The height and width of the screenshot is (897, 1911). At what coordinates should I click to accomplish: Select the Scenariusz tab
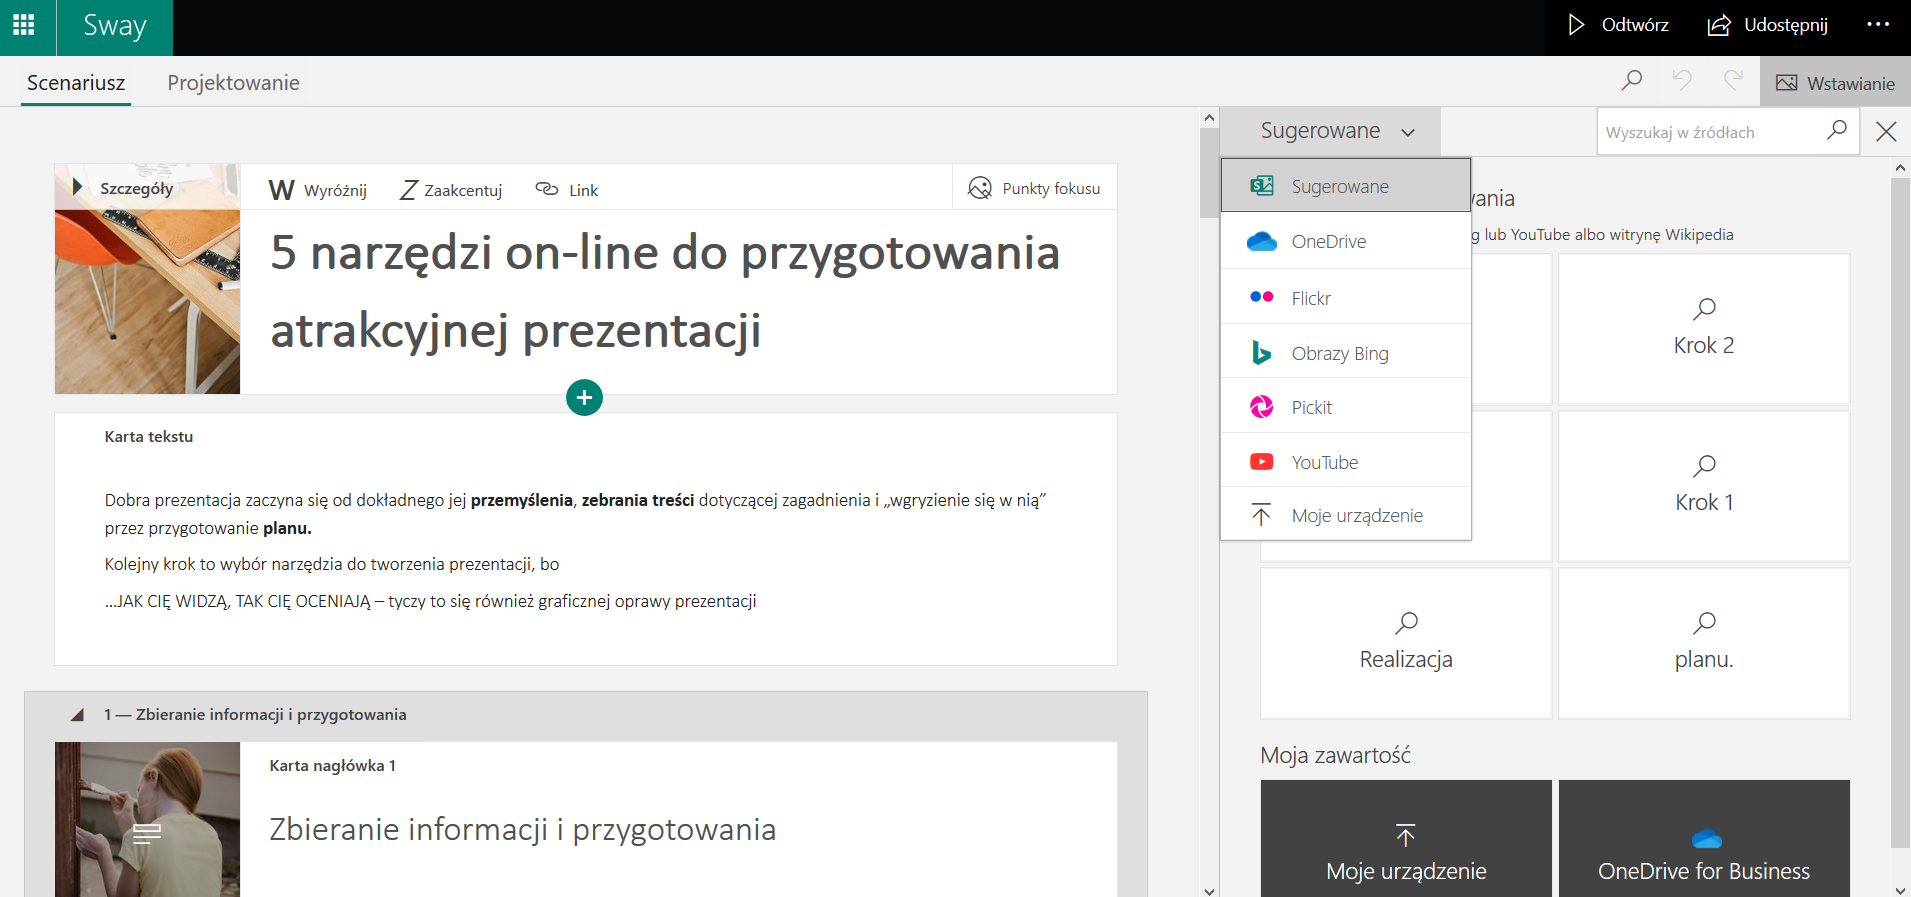pyautogui.click(x=76, y=83)
